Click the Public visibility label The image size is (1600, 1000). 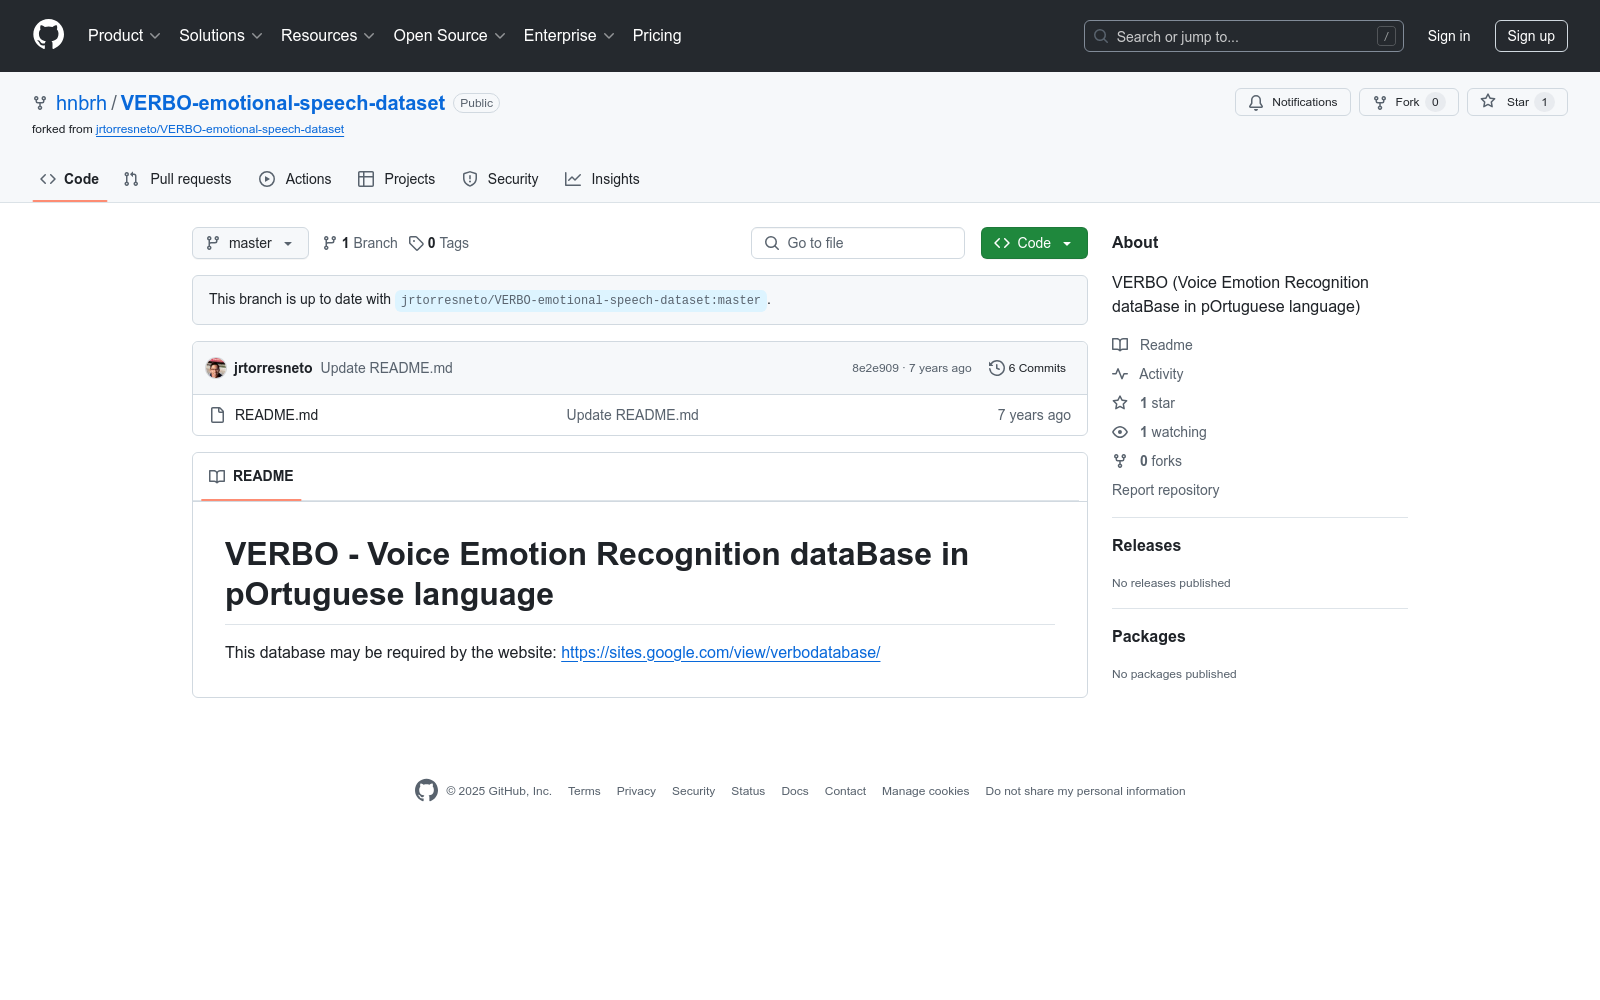click(477, 103)
